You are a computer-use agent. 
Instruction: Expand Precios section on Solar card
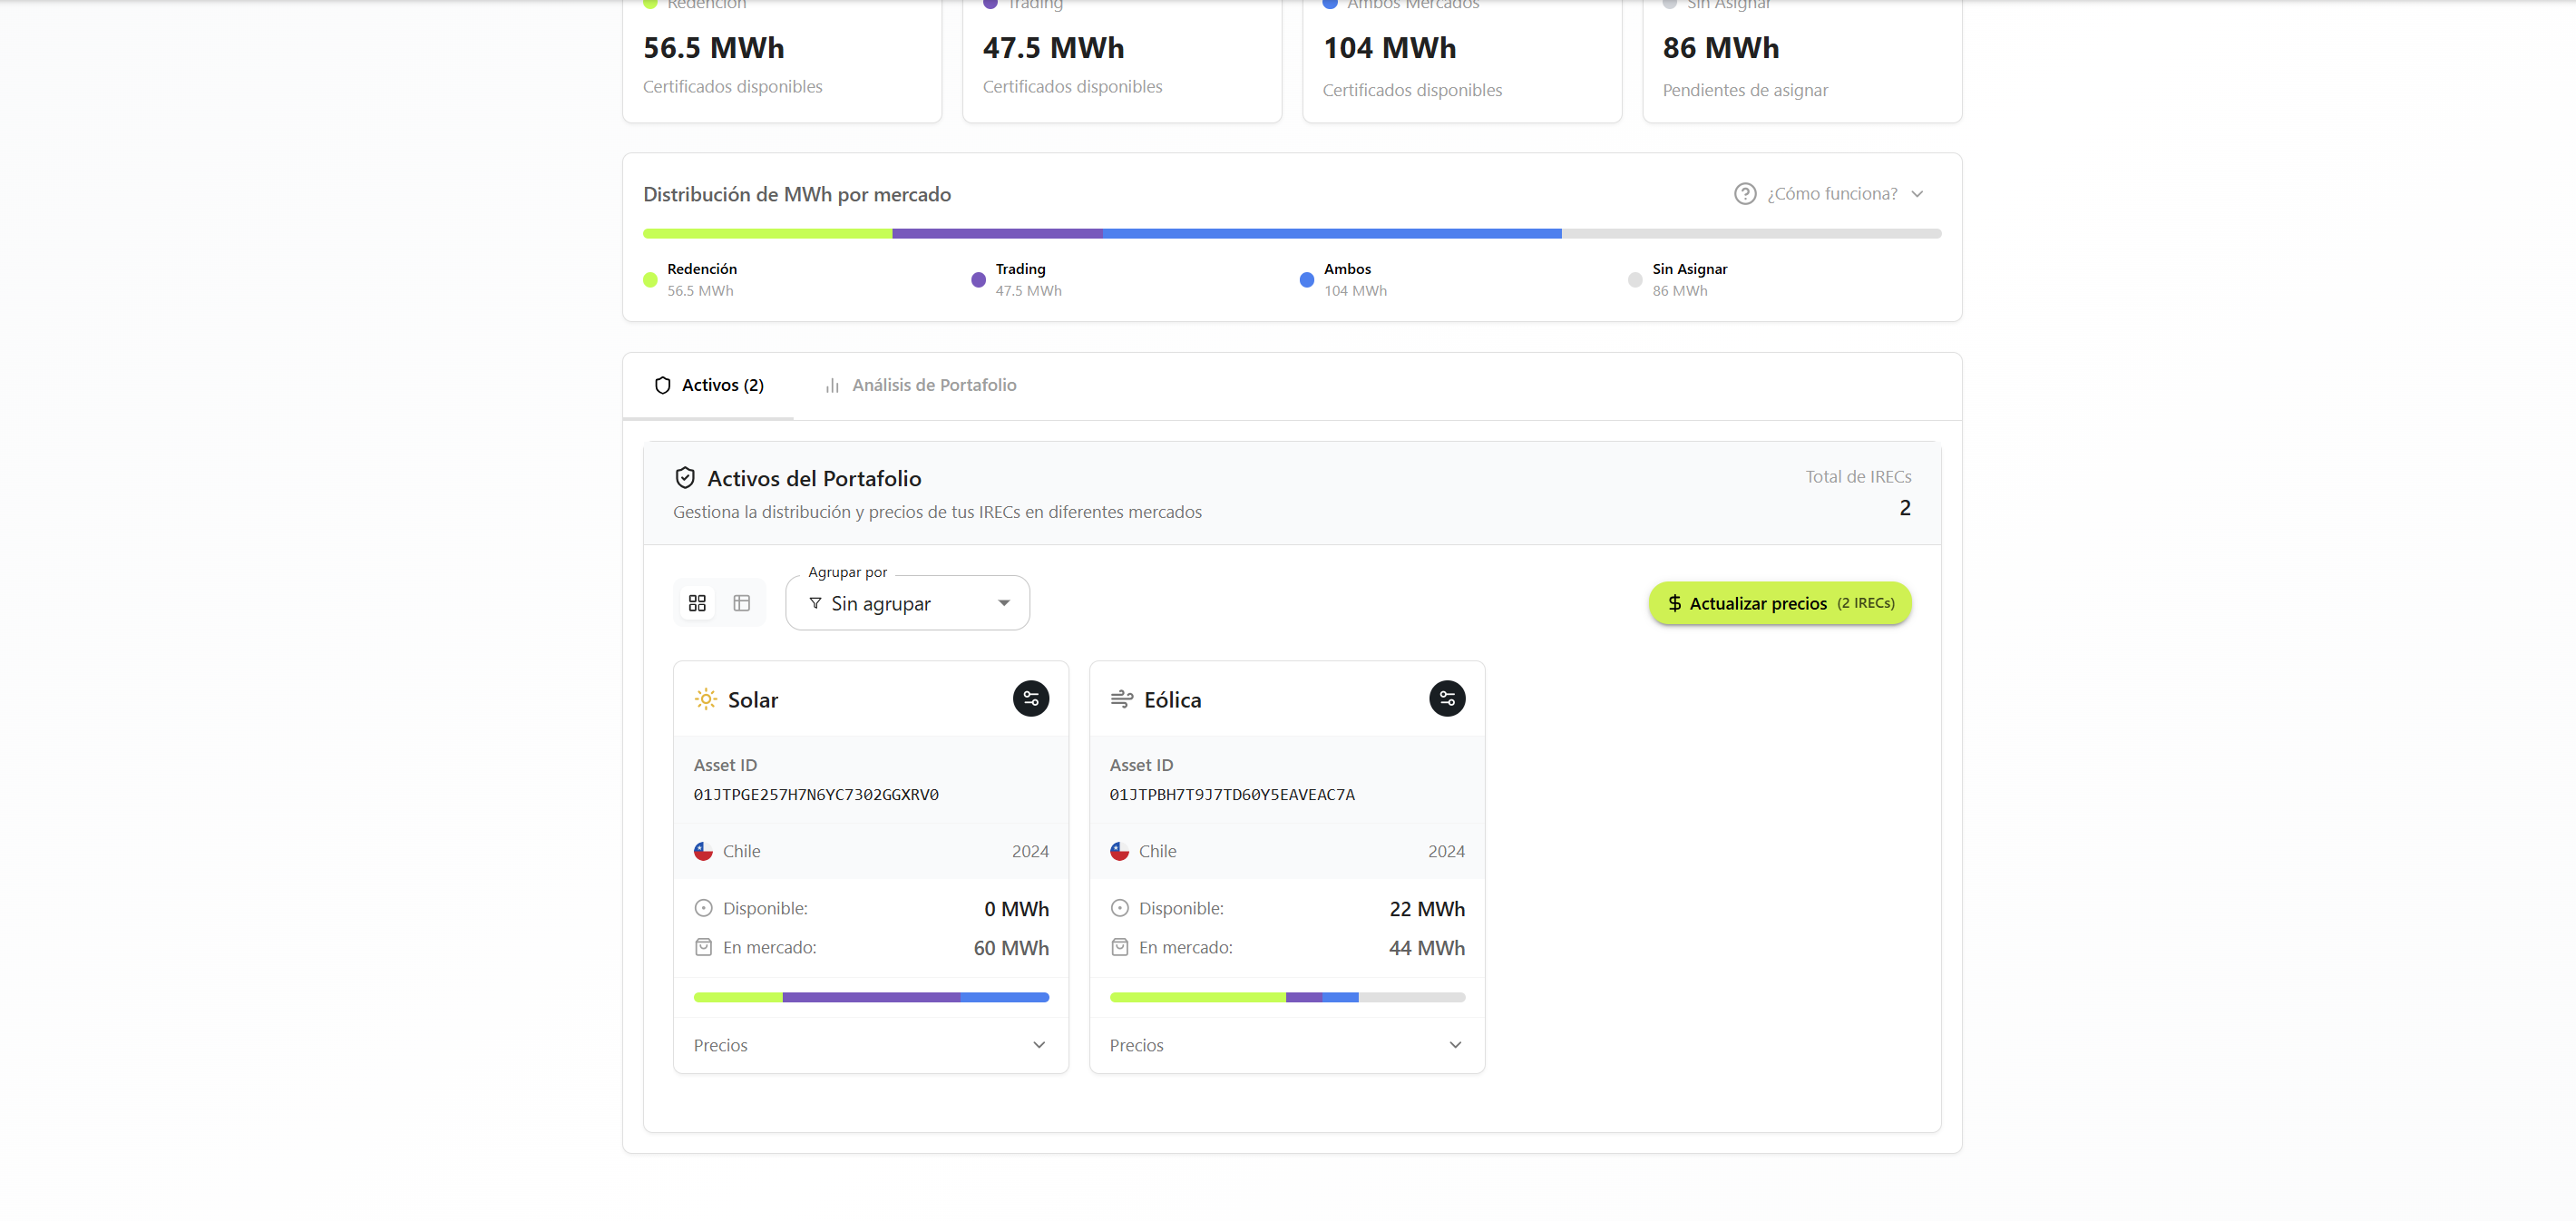(870, 1045)
